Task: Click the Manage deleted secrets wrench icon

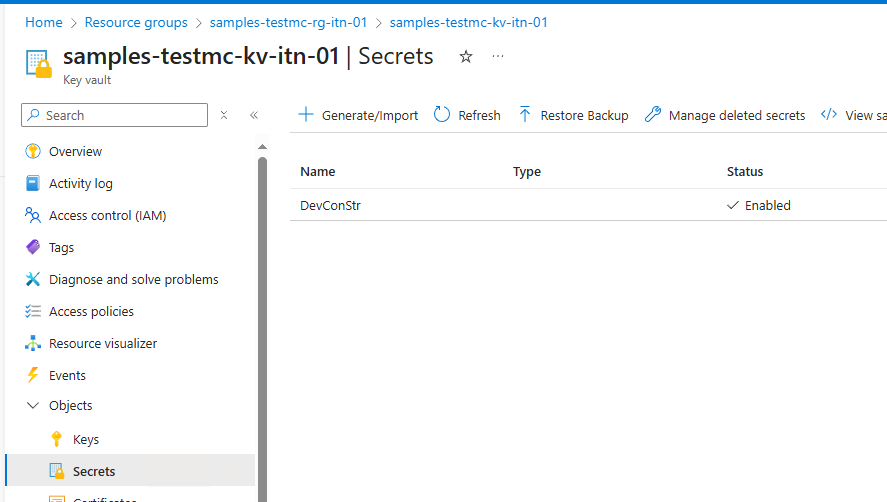Action: (653, 115)
